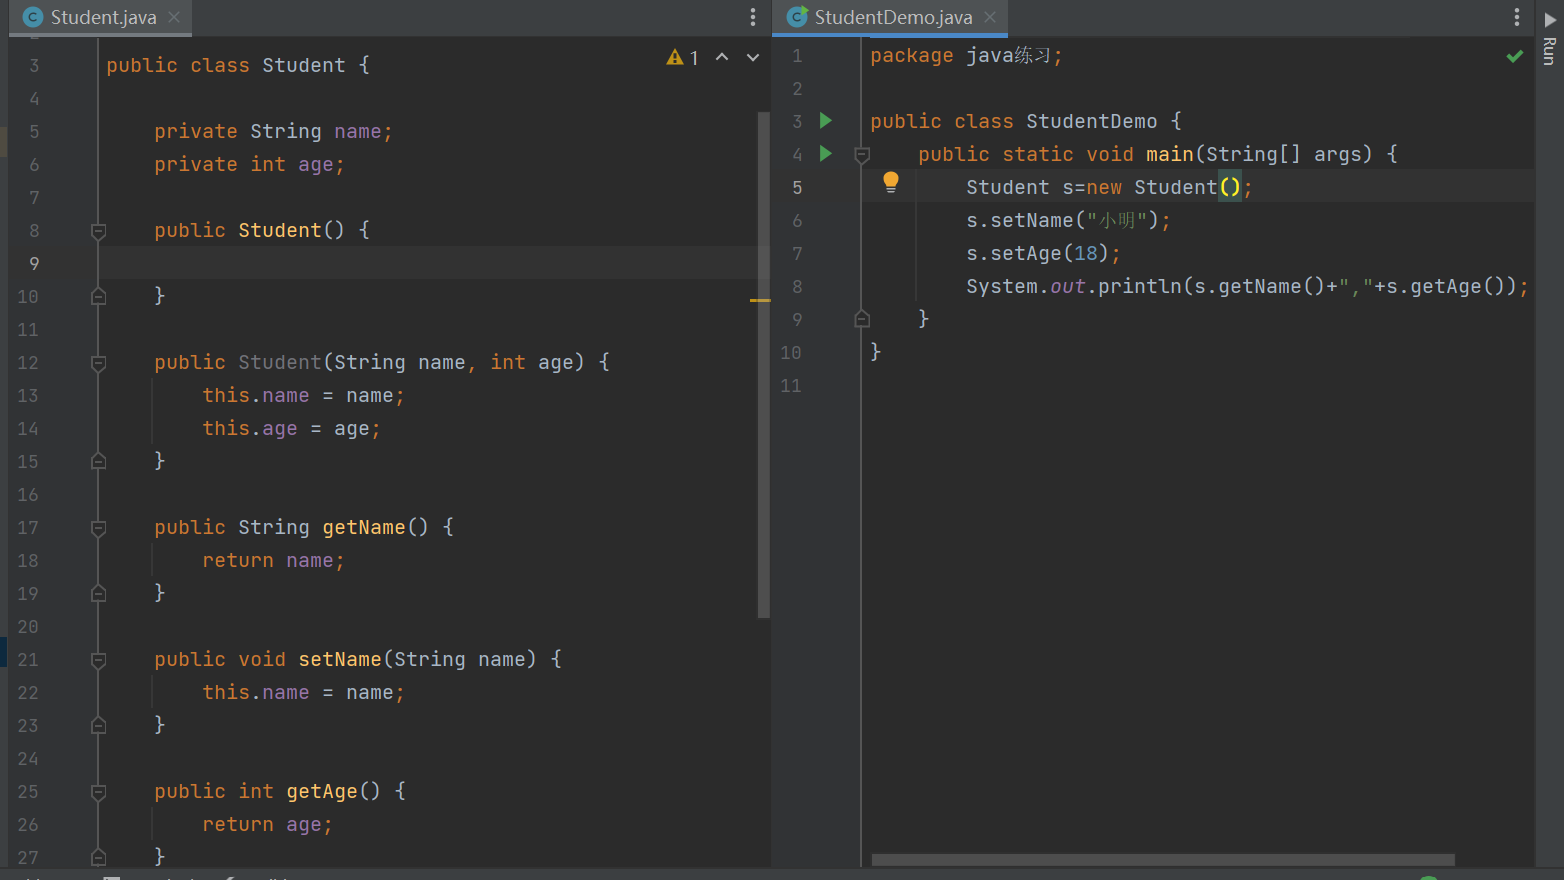Click line number 5 in StudentDemo.java gutter
Image resolution: width=1564 pixels, height=880 pixels.
coord(797,188)
